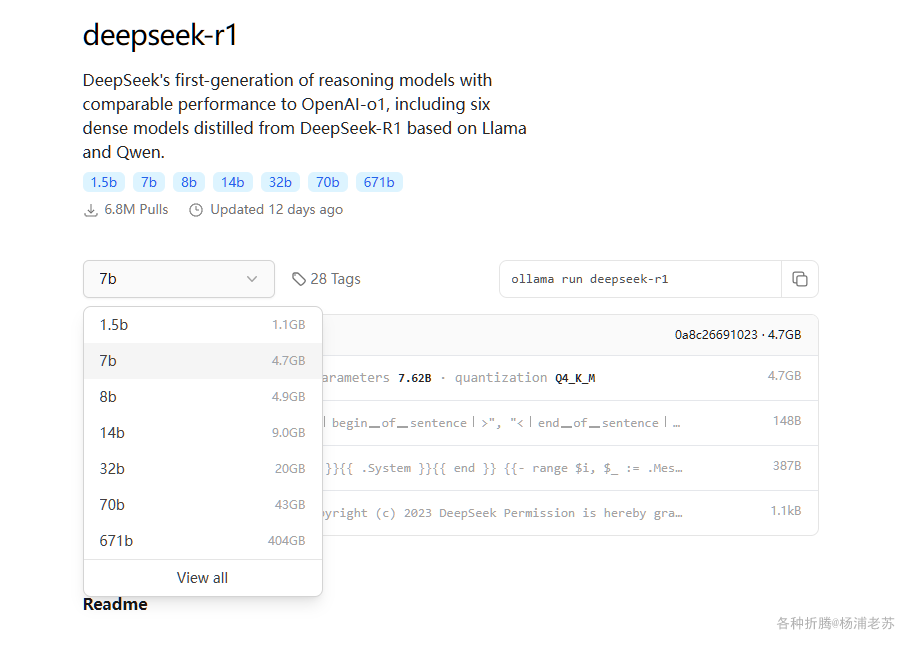
Task: Click the ollama run deepseek-r1 command field
Action: (640, 279)
